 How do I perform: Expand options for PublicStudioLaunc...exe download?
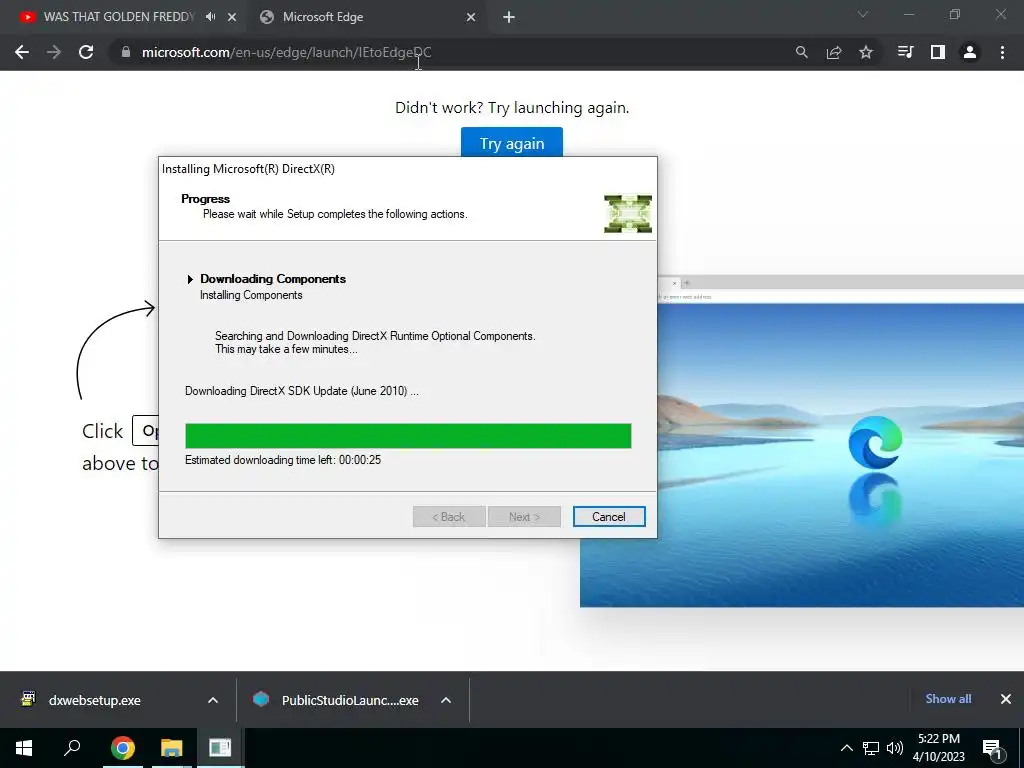point(446,700)
